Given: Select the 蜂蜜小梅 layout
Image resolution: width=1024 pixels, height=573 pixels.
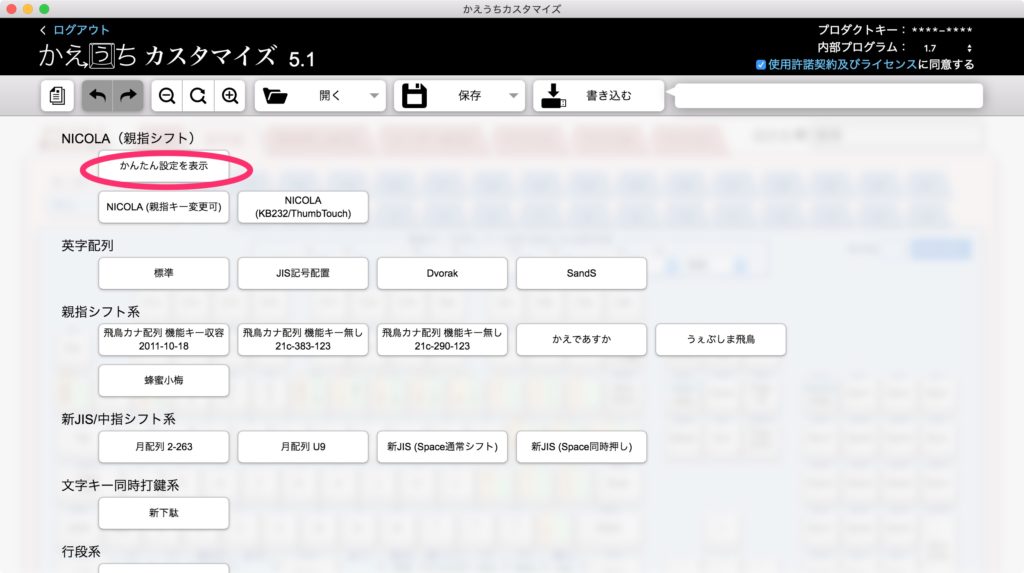Looking at the screenshot, I should (x=163, y=380).
